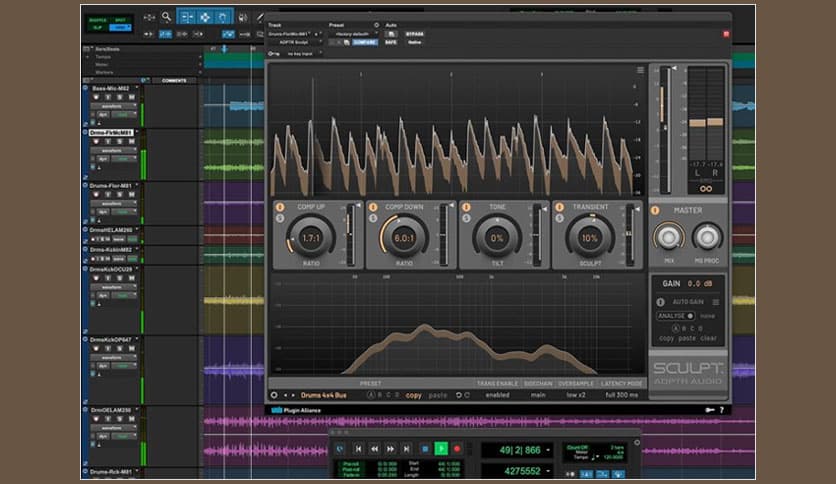Click COMP DOWN ratio knob 6.0:1
This screenshot has height=484, width=836.
tap(404, 237)
